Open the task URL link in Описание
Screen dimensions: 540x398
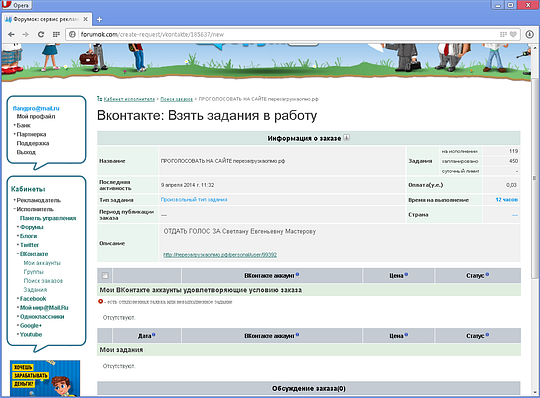(x=220, y=255)
